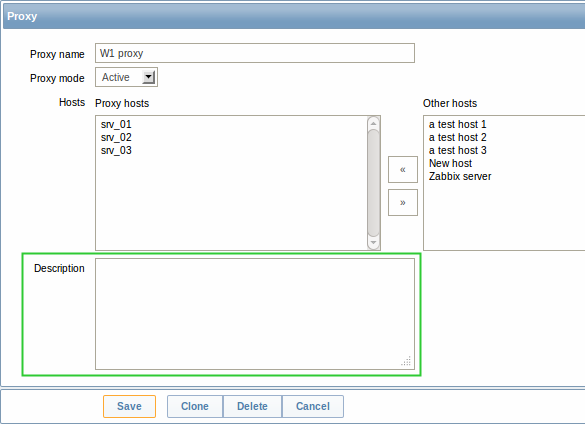The height and width of the screenshot is (424, 585).
Task: Open the Proxy mode dropdown arrow
Action: pyautogui.click(x=148, y=77)
